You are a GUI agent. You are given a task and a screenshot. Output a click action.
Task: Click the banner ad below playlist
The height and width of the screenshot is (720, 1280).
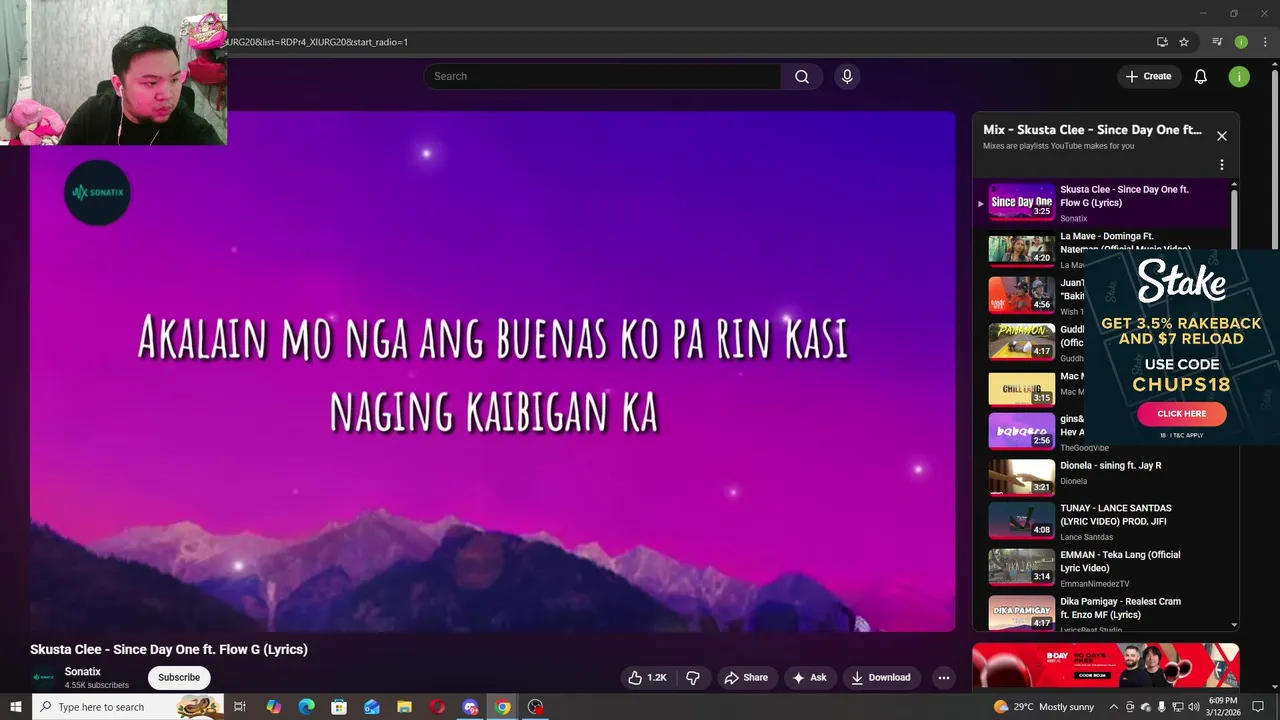[x=1106, y=666]
